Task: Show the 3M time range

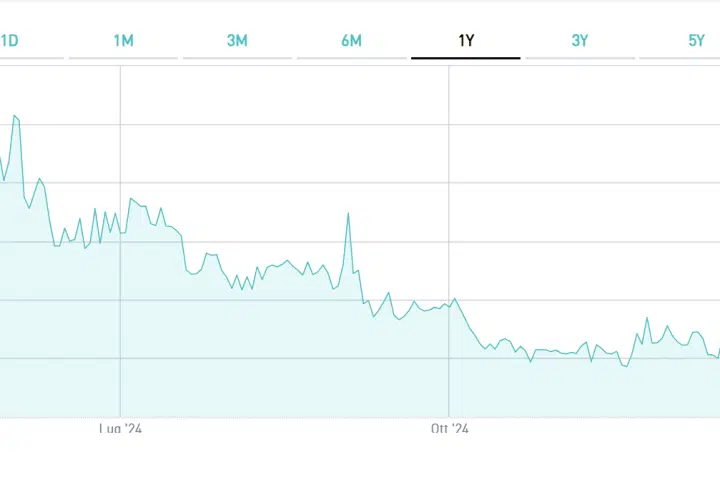Action: pyautogui.click(x=237, y=41)
